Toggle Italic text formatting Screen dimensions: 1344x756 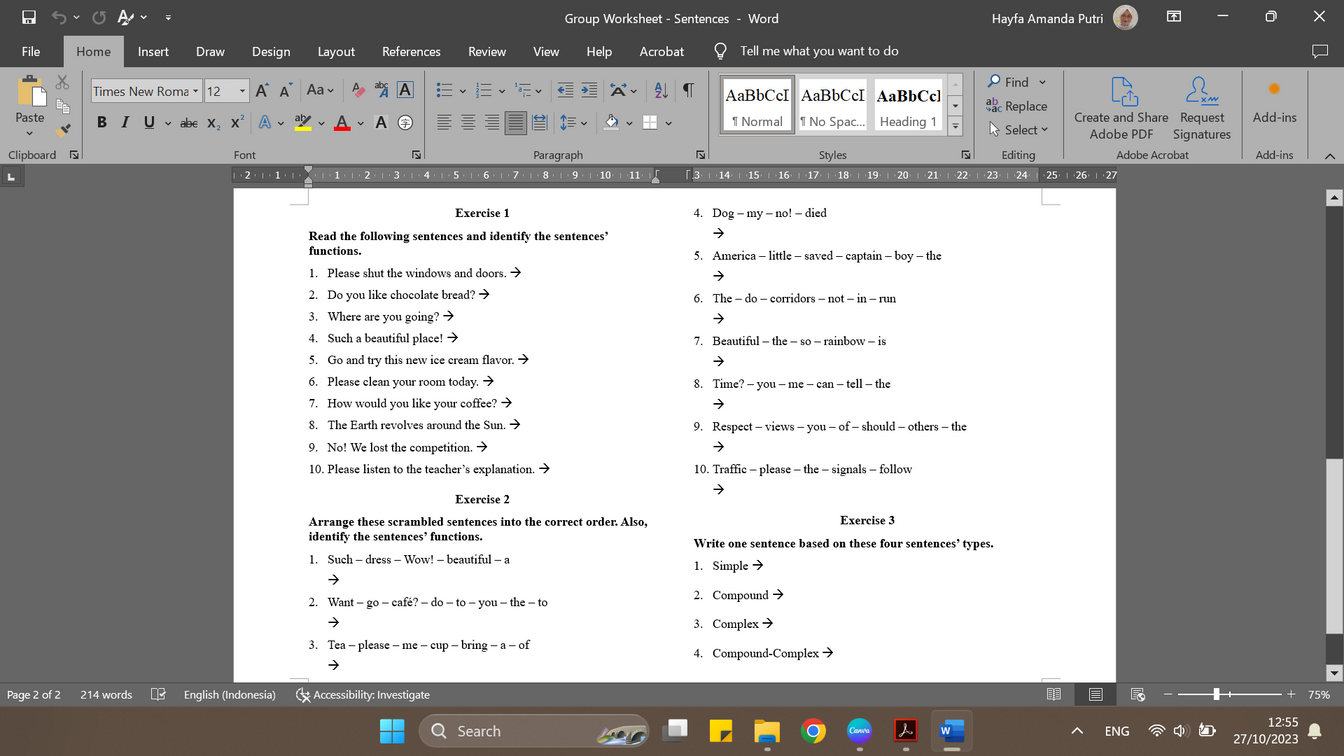125,123
